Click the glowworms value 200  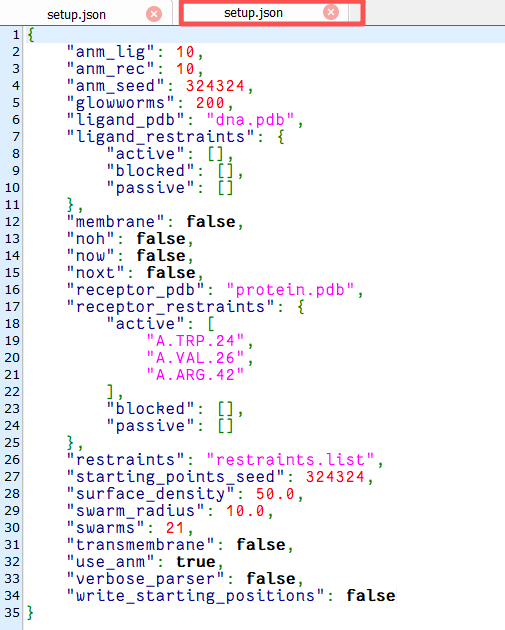pyautogui.click(x=210, y=103)
